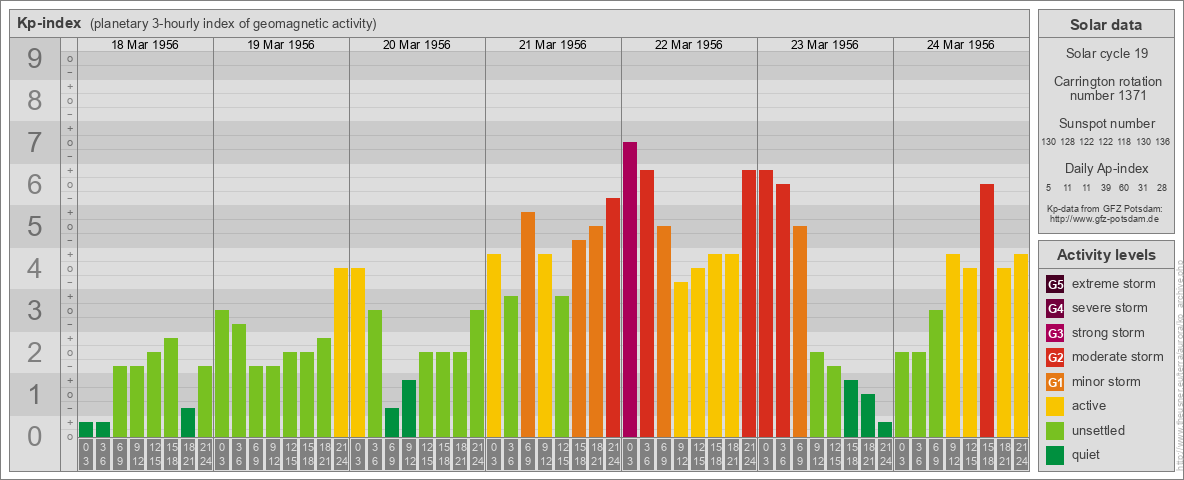1184x480 pixels.
Task: Click the light green unsettled legend swatch
Action: pyautogui.click(x=1055, y=430)
